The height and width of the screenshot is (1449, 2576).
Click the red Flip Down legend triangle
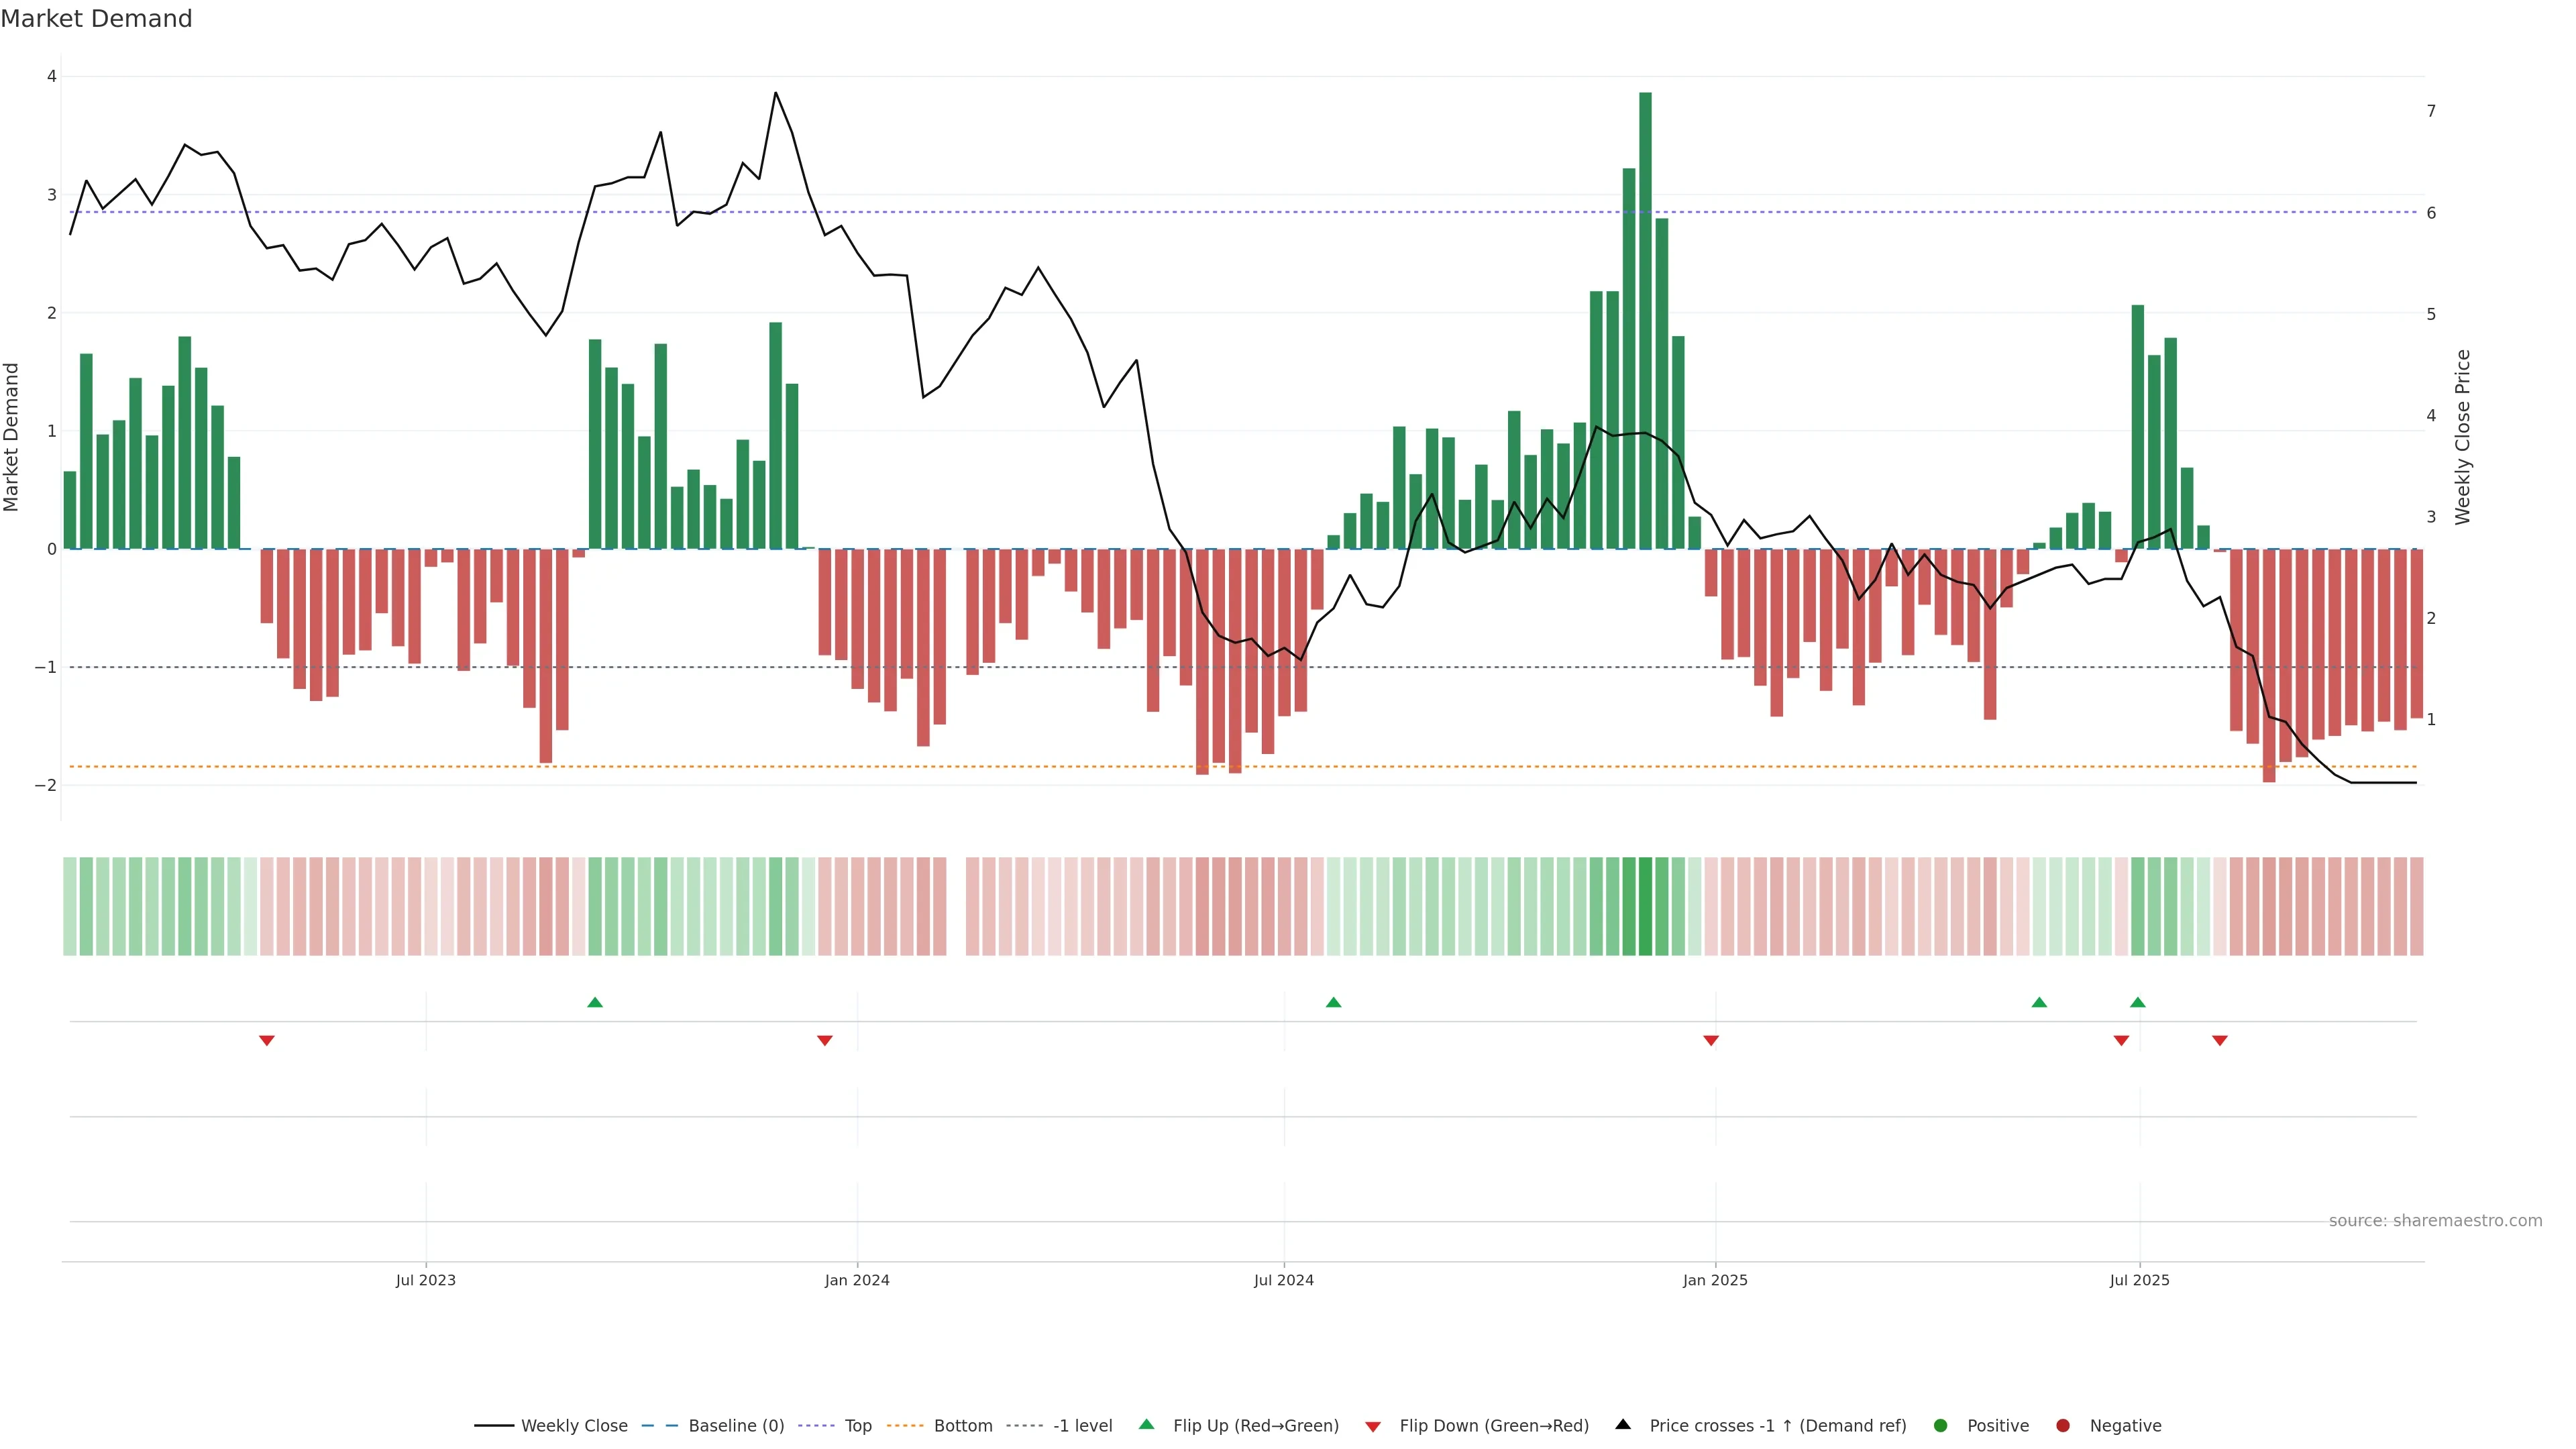pos(1373,1427)
